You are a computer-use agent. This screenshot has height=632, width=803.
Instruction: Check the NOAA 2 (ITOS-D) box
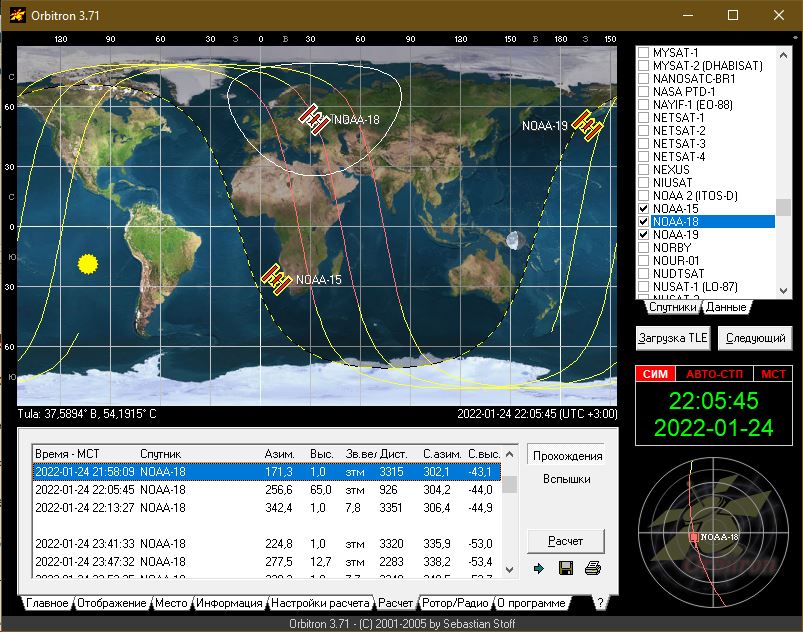pos(644,196)
